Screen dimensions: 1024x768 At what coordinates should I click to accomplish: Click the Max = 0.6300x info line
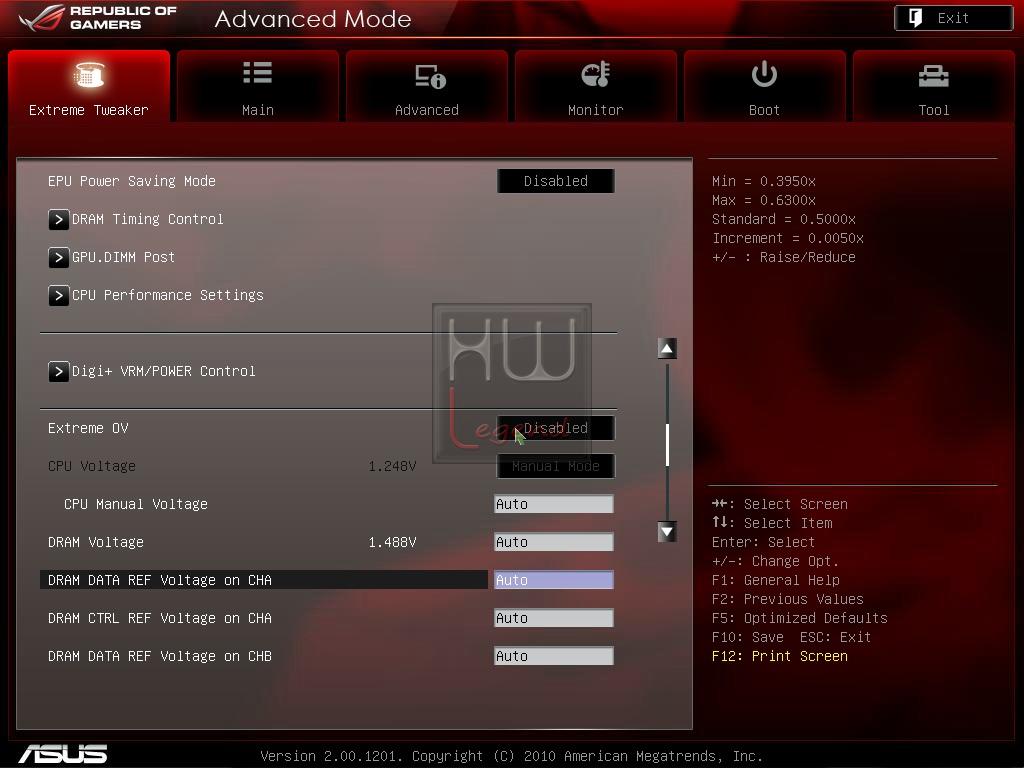764,200
